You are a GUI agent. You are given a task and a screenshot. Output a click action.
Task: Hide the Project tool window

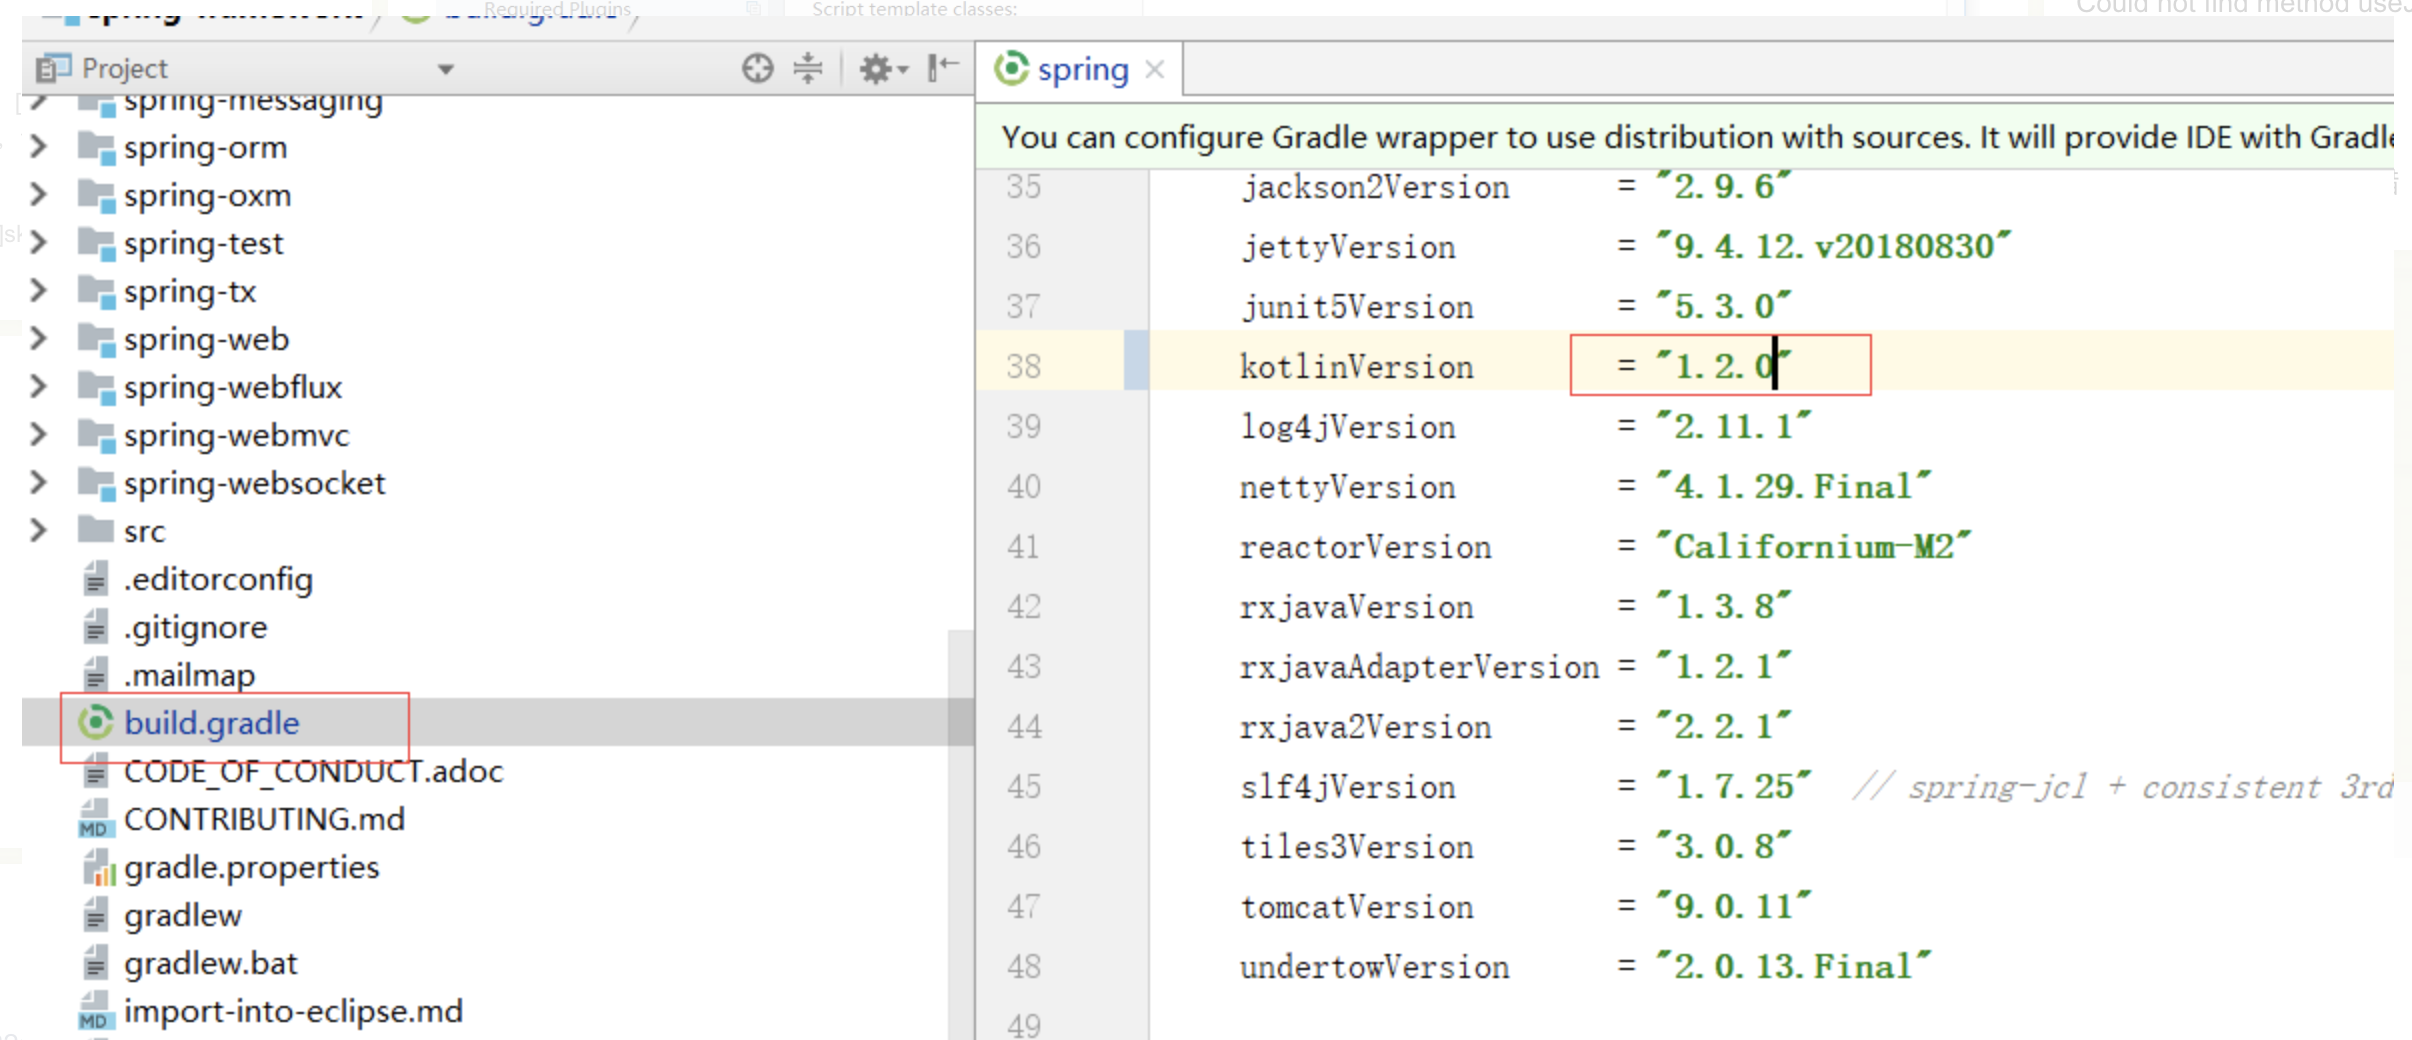coord(942,68)
